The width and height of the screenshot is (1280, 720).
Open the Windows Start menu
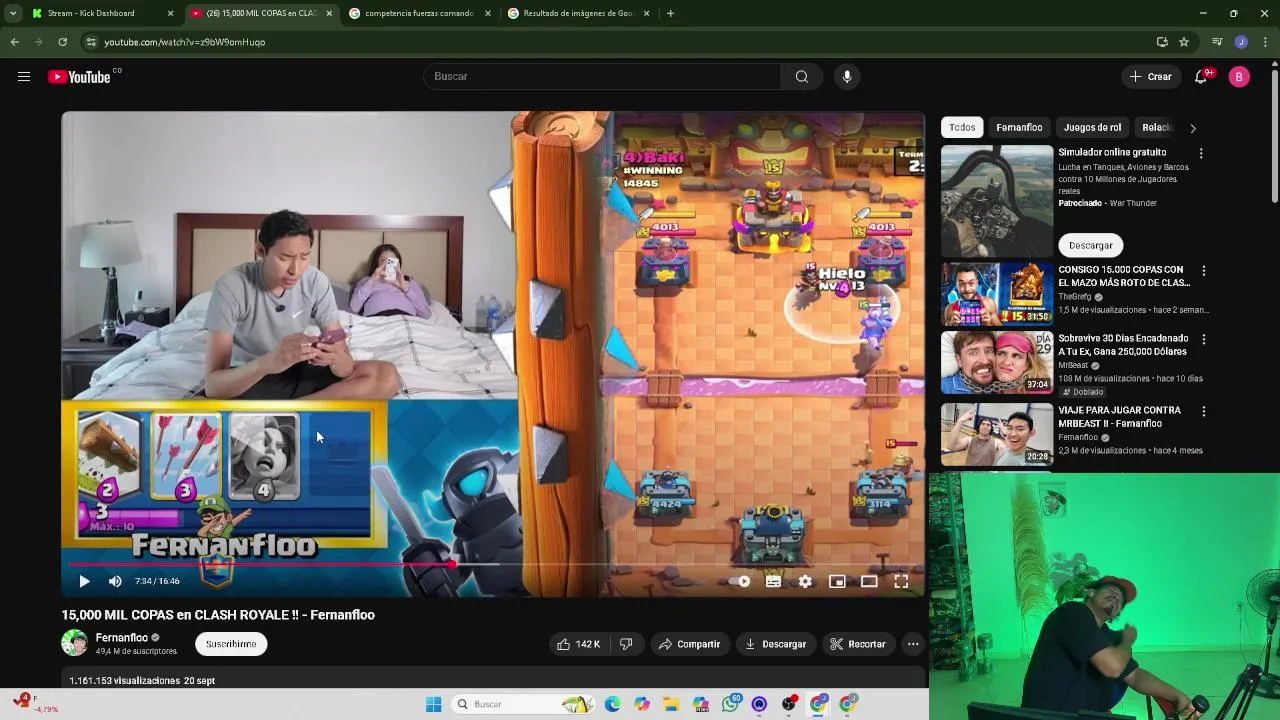tap(433, 704)
